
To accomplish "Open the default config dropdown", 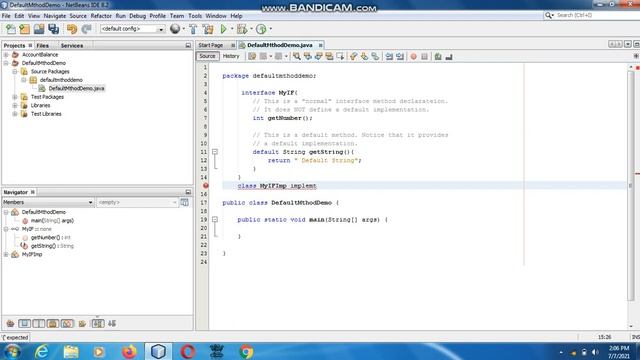I will tap(161, 29).
